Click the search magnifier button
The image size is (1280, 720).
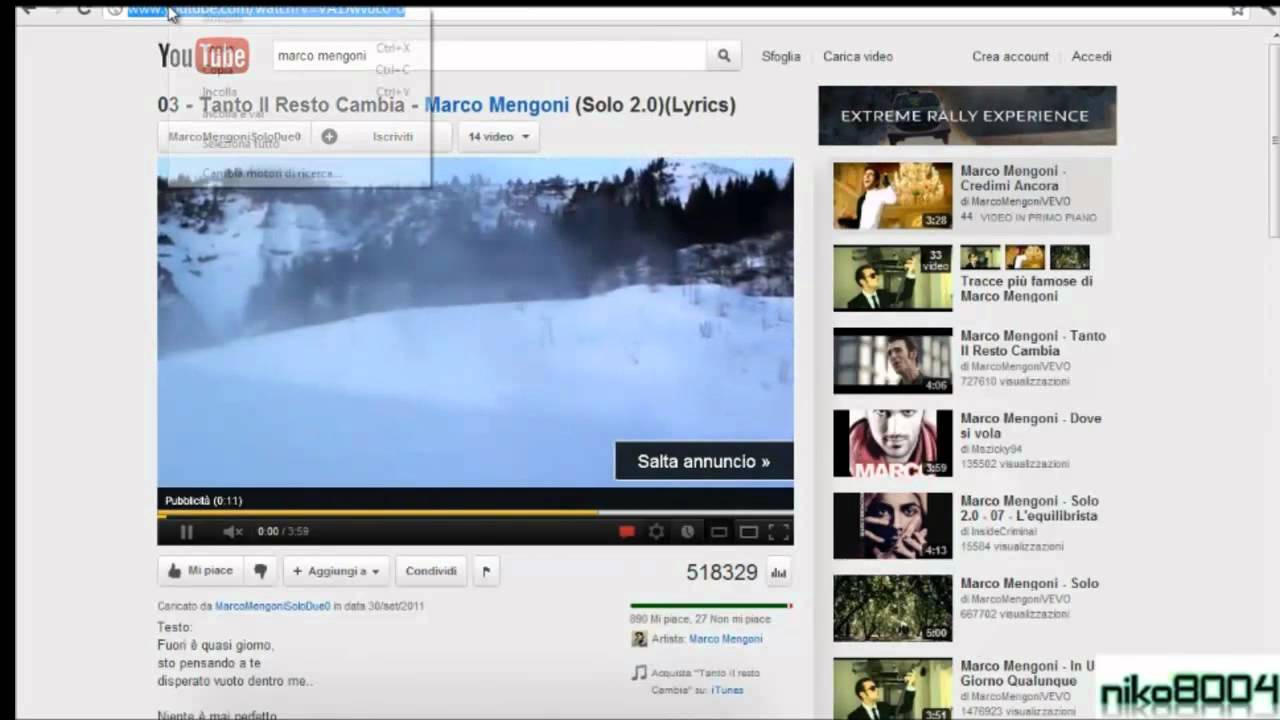tap(724, 56)
